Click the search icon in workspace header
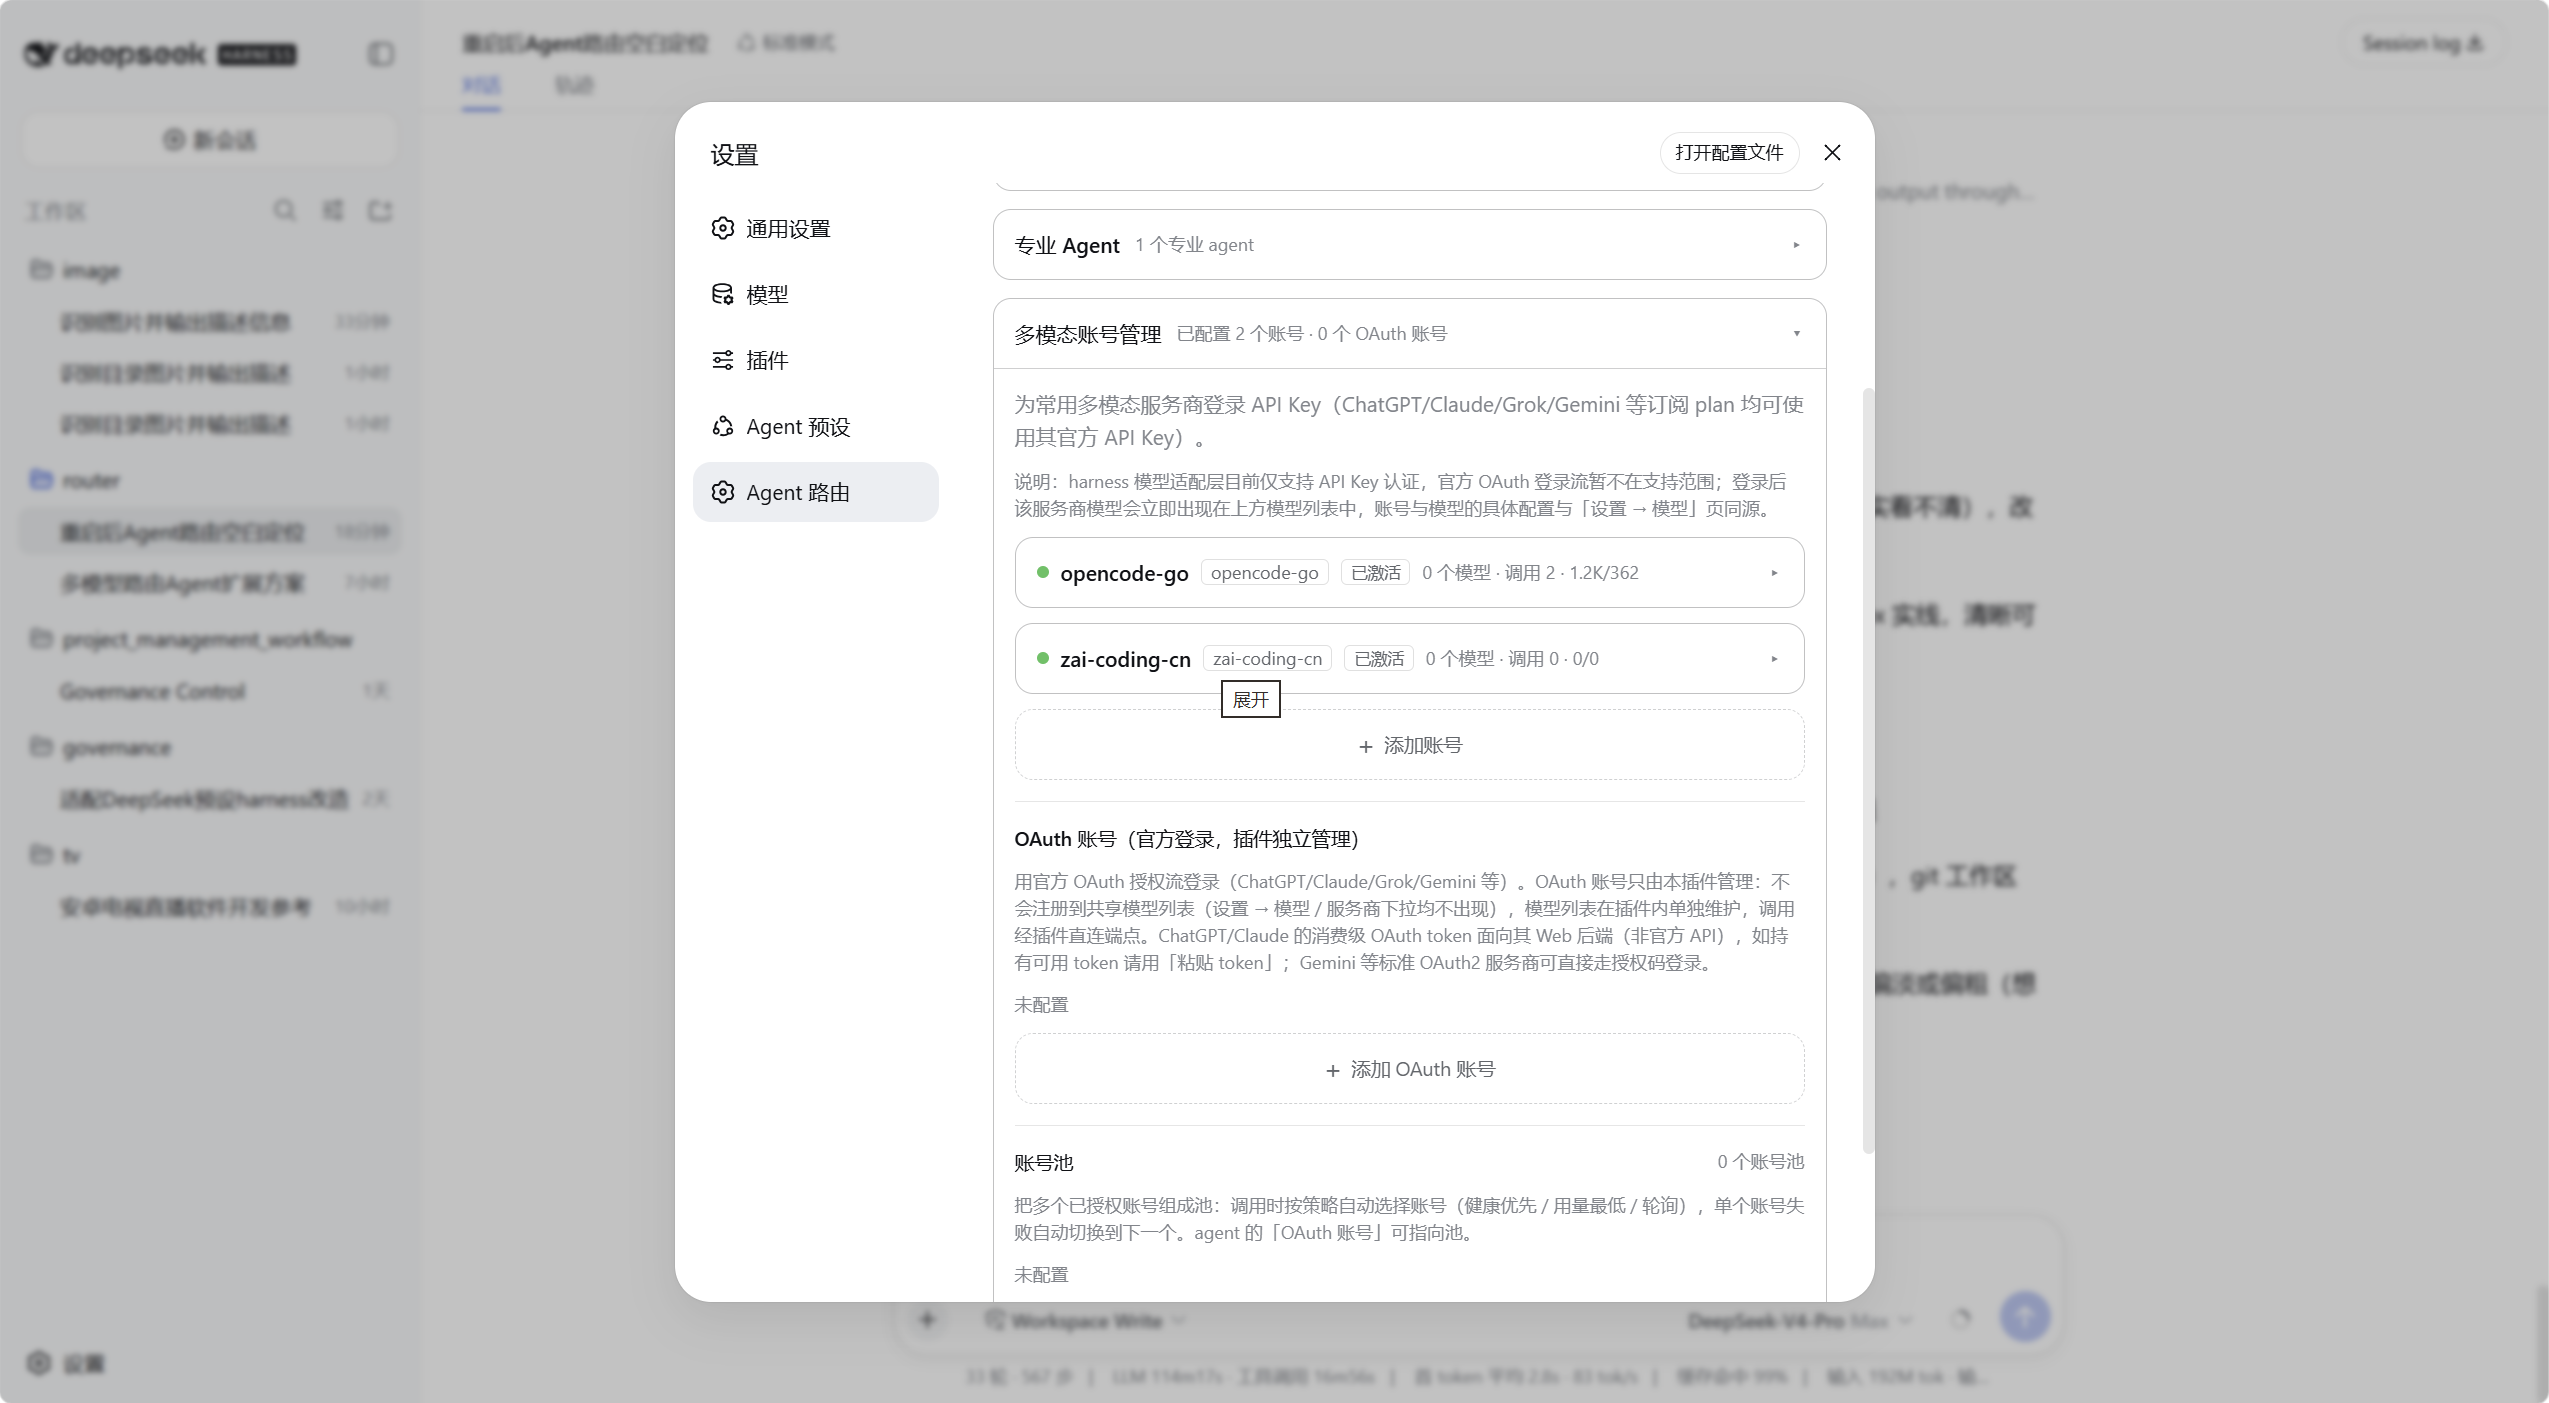 285,211
